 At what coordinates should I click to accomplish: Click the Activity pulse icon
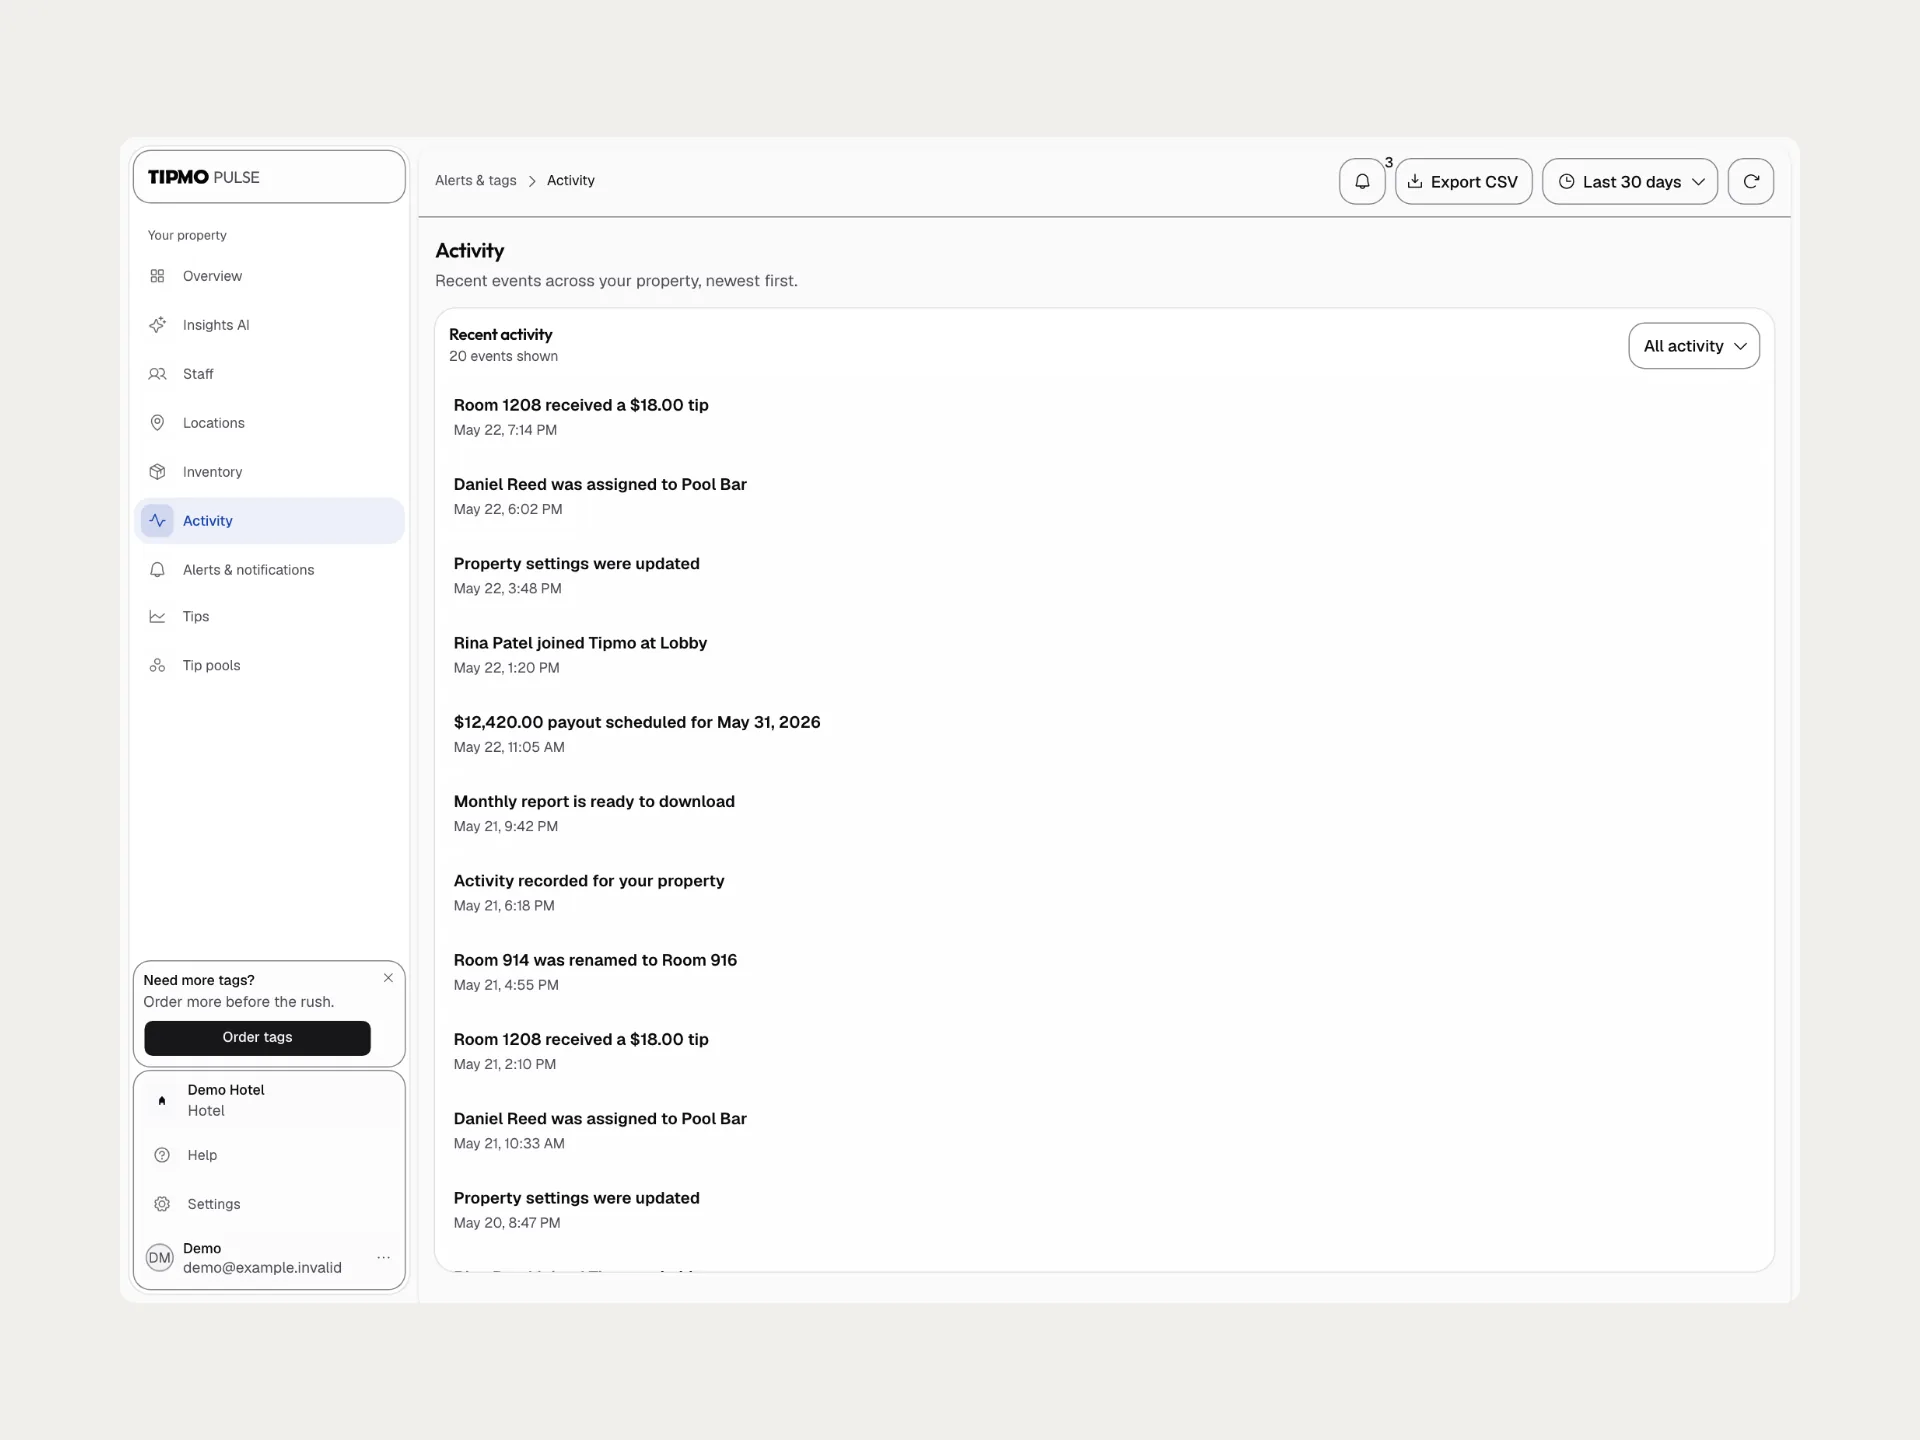157,521
